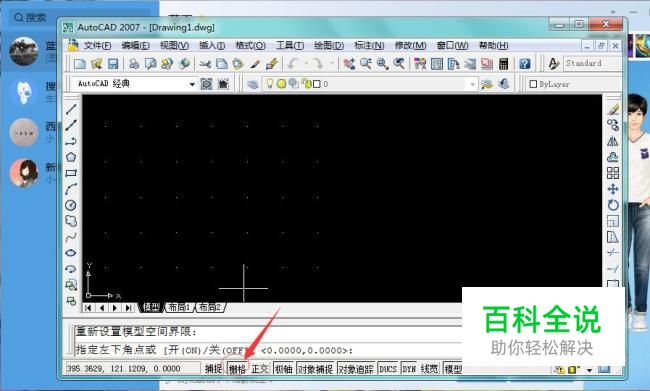This screenshot has height=391, width=650.
Task: Toggle 线宽 lineweight display
Action: click(x=429, y=369)
